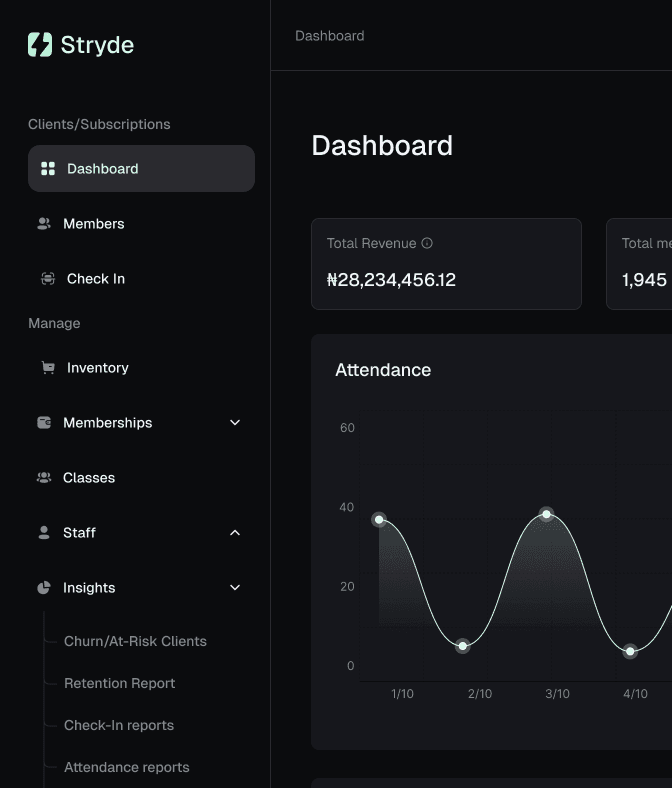The width and height of the screenshot is (672, 788).
Task: Click the Stryde logo icon
Action: click(x=40, y=45)
